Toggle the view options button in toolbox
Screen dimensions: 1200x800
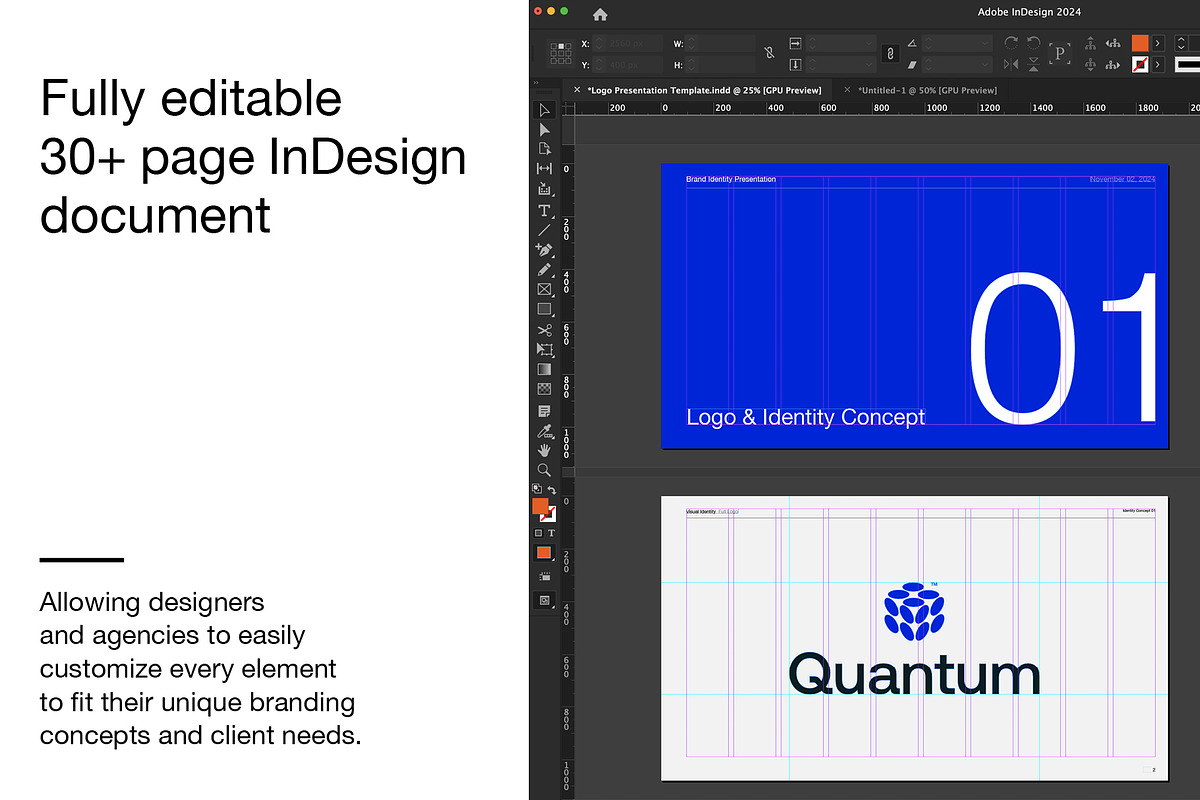pyautogui.click(x=546, y=576)
